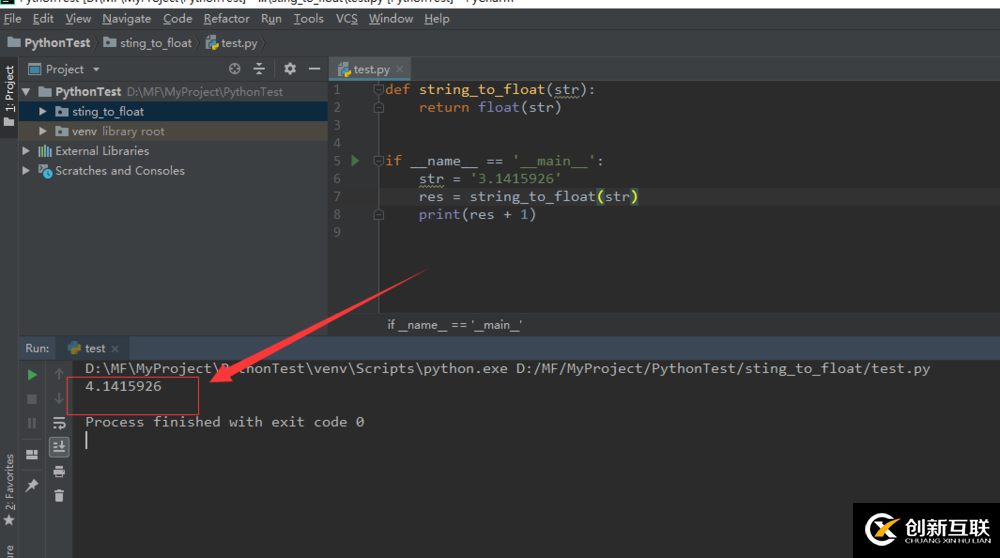Select Scratches and Consoles item
This screenshot has height=558, width=1000.
[x=119, y=171]
